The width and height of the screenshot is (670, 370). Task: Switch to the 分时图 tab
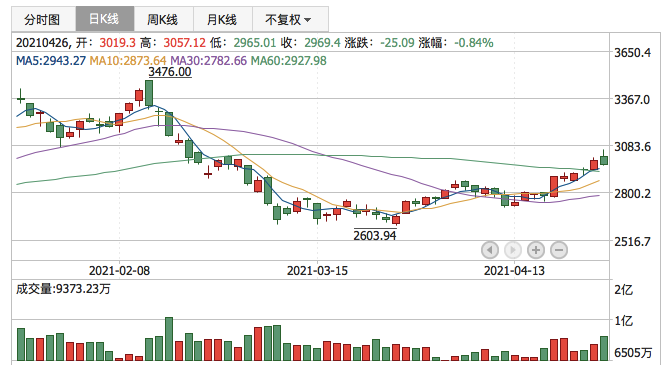point(44,19)
